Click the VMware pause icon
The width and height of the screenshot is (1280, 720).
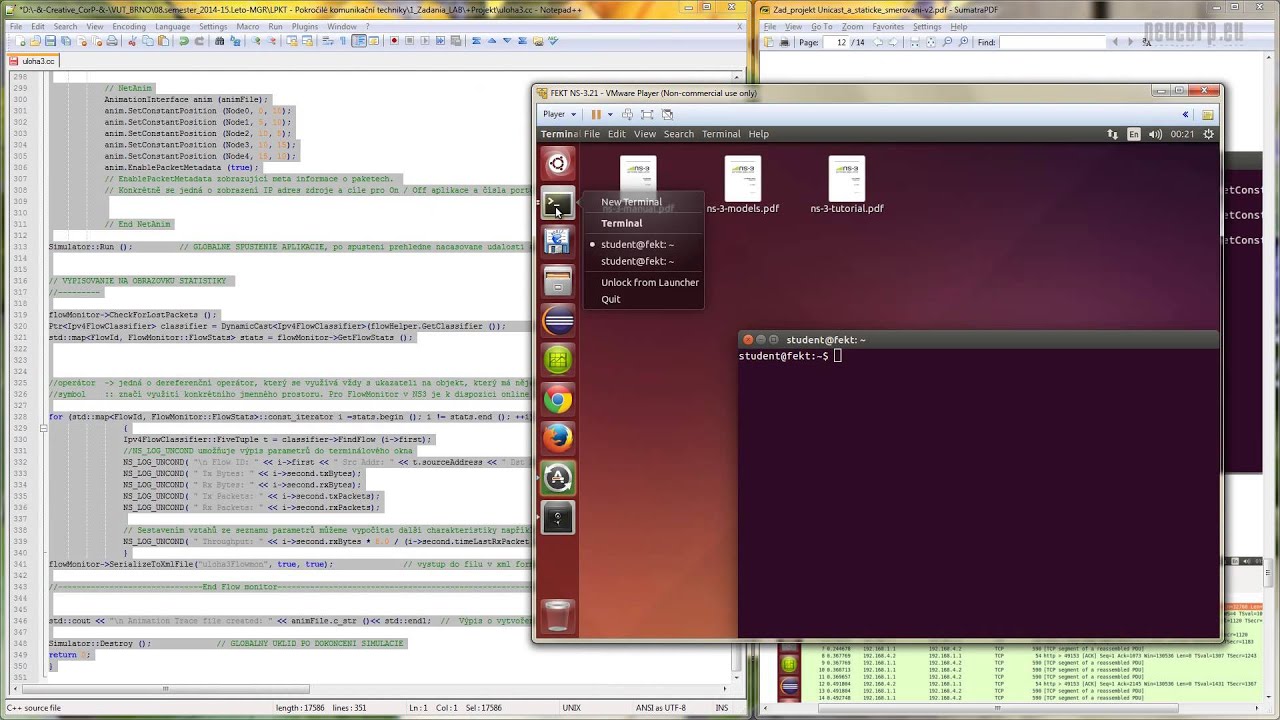click(x=596, y=114)
